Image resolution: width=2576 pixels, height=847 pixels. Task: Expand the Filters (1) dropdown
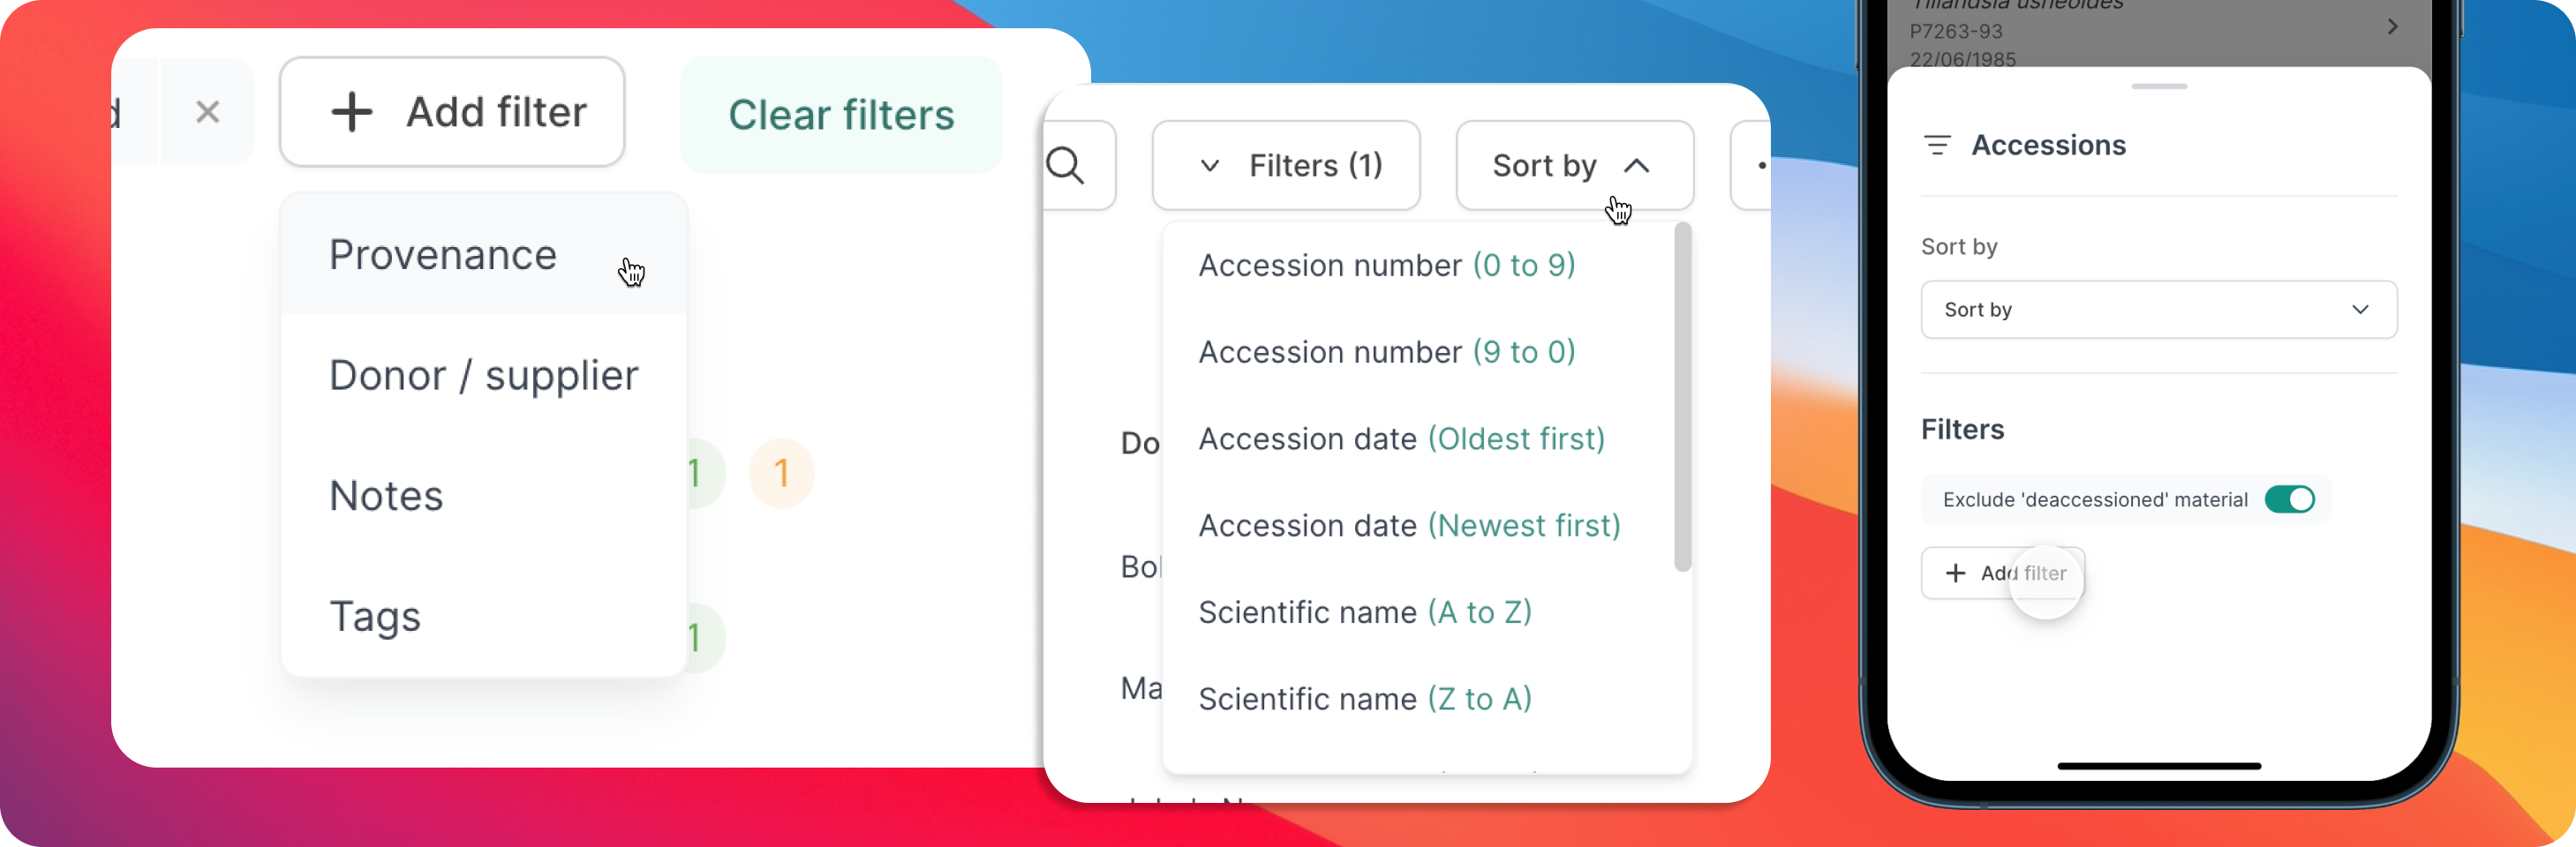point(1286,166)
